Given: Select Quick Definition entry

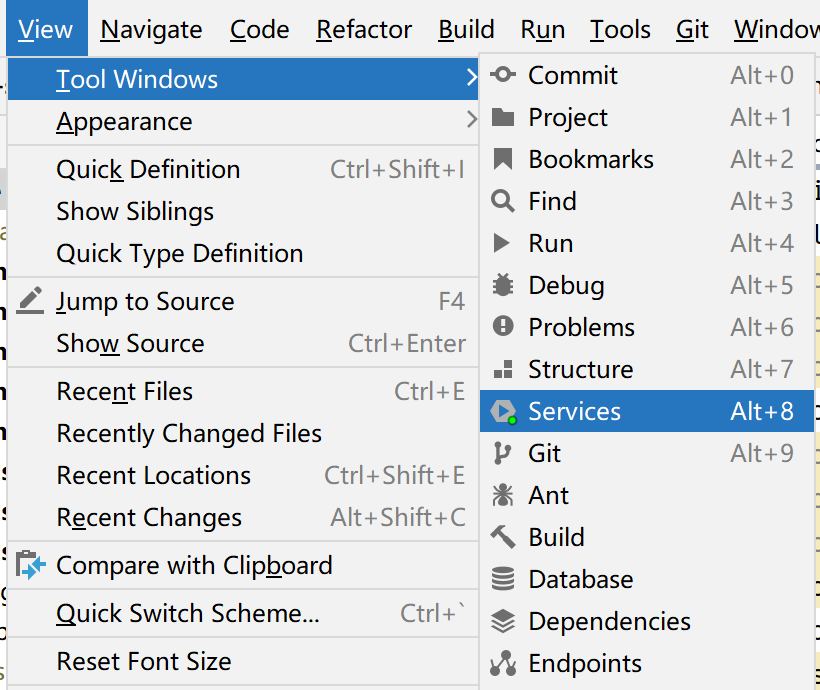Looking at the screenshot, I should pos(148,169).
